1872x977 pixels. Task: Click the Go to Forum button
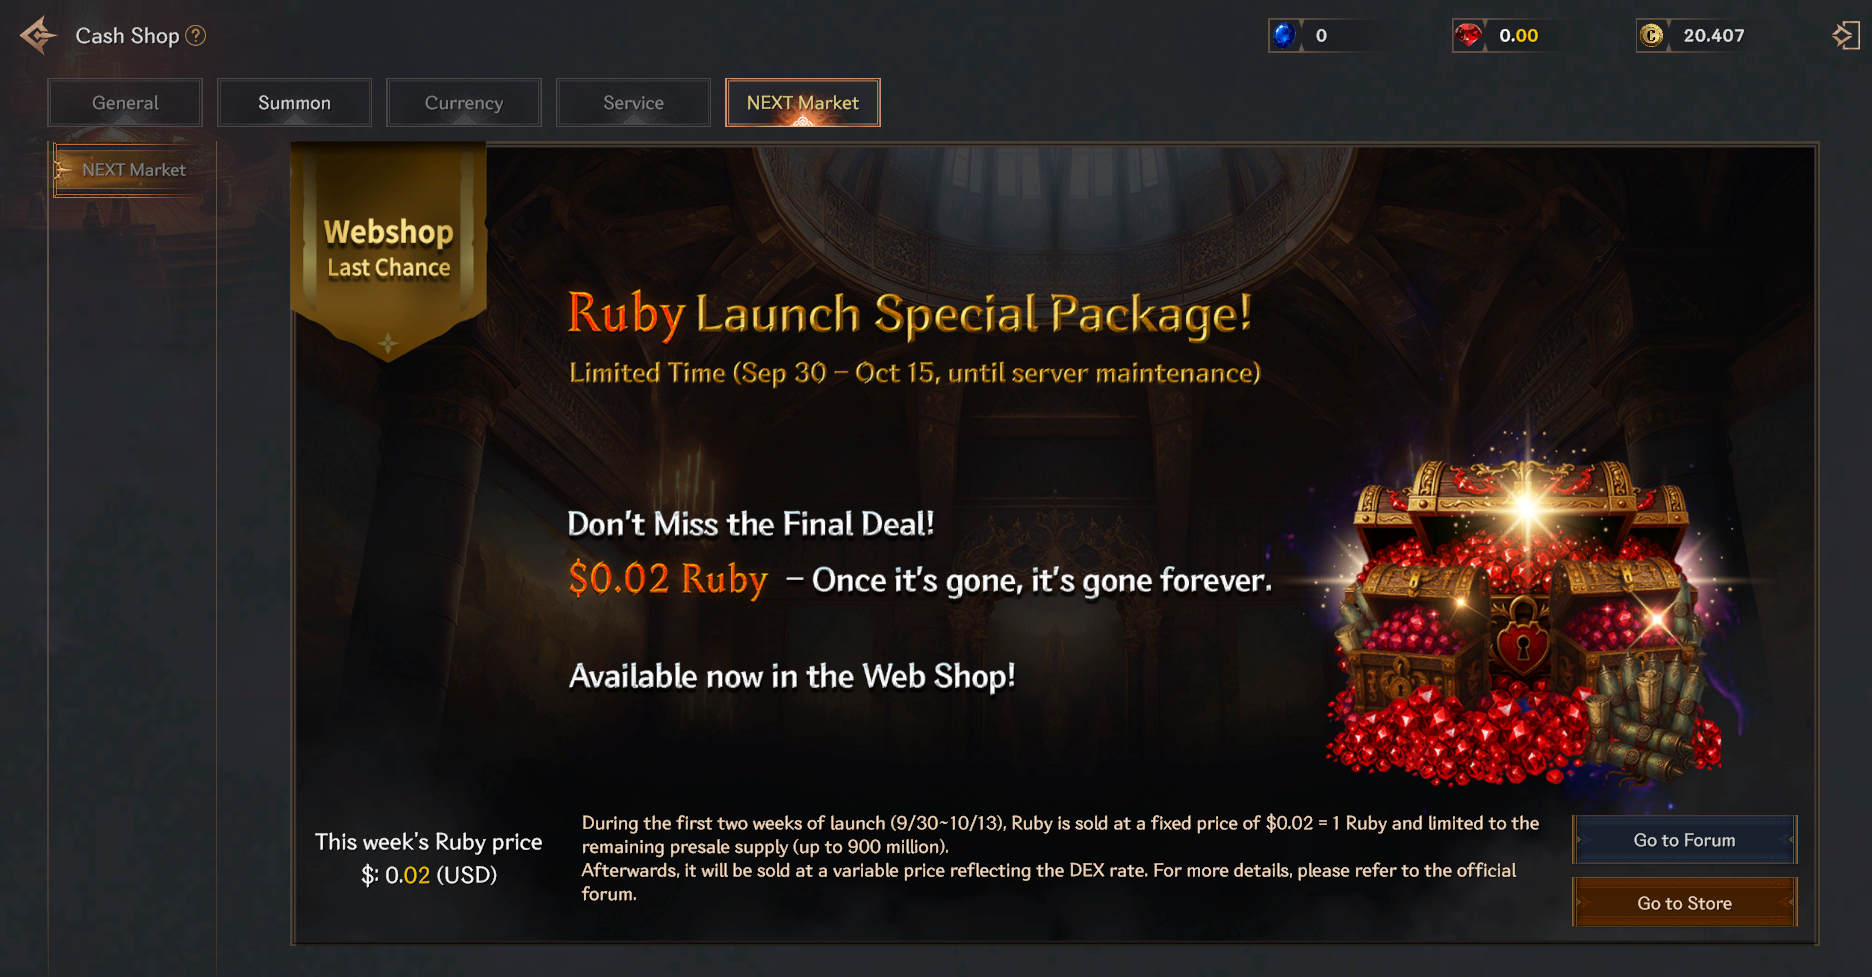1685,840
